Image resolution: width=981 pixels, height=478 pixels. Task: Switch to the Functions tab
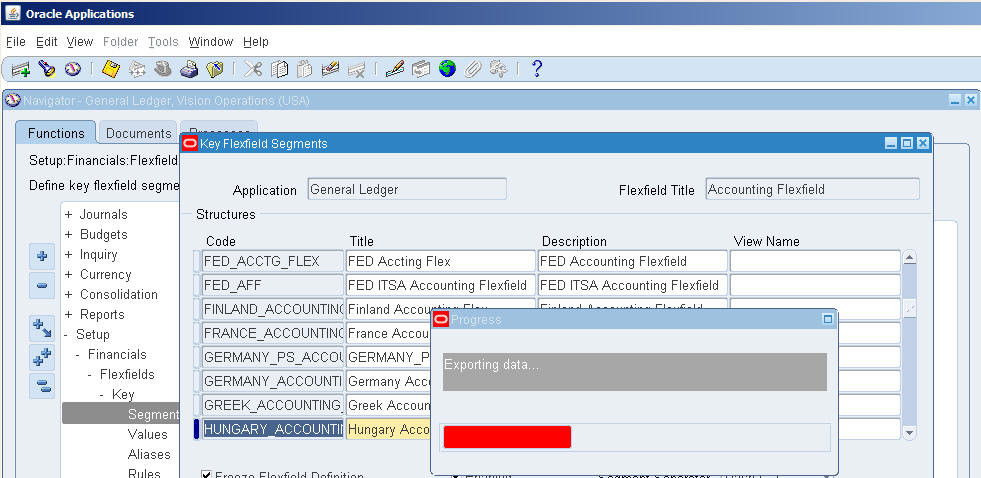point(56,133)
